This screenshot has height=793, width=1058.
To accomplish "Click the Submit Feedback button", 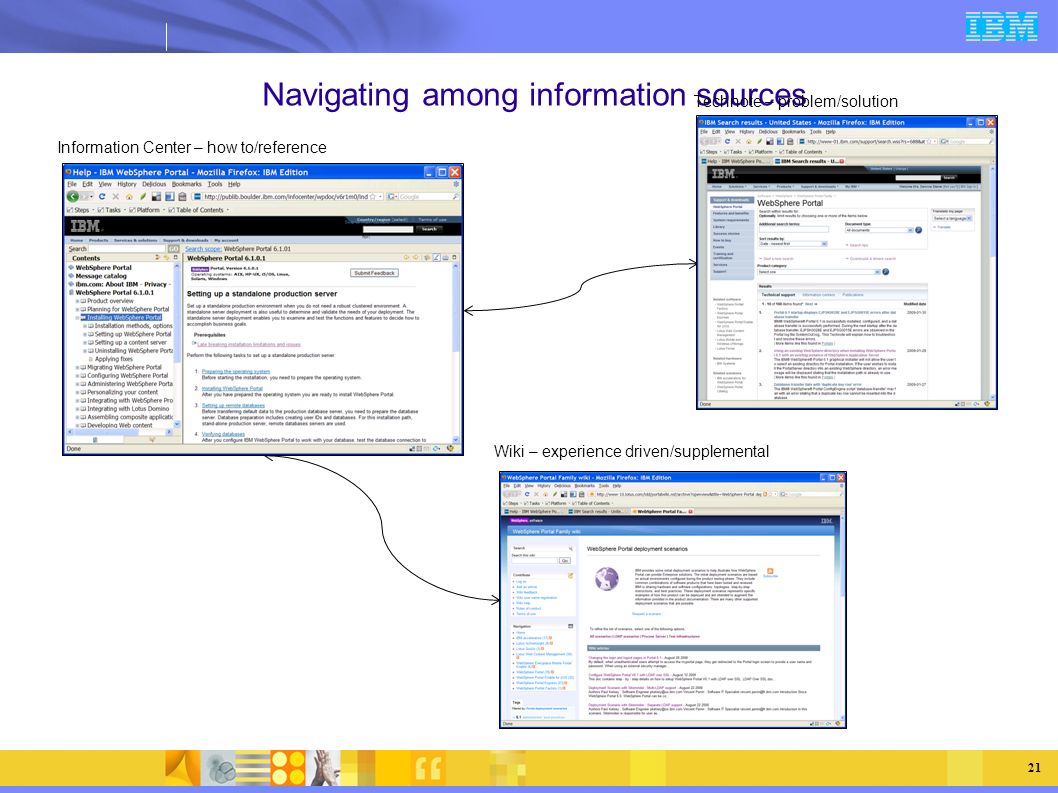I will point(374,273).
